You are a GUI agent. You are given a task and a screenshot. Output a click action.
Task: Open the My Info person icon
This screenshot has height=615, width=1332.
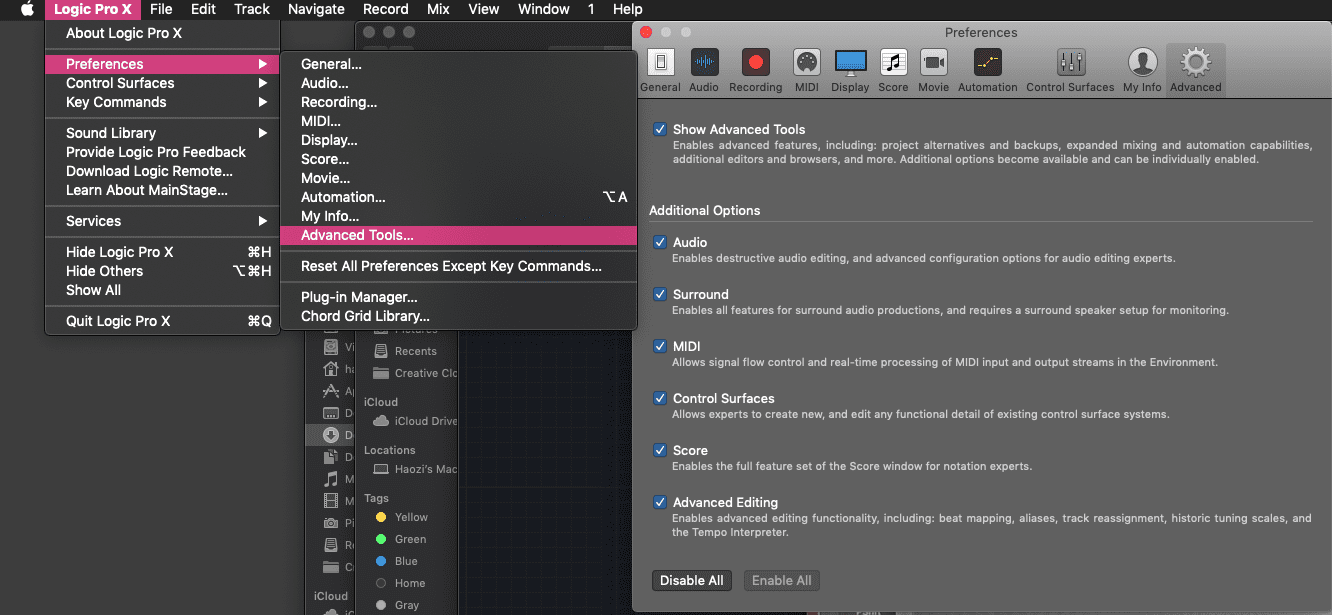pos(1142,62)
